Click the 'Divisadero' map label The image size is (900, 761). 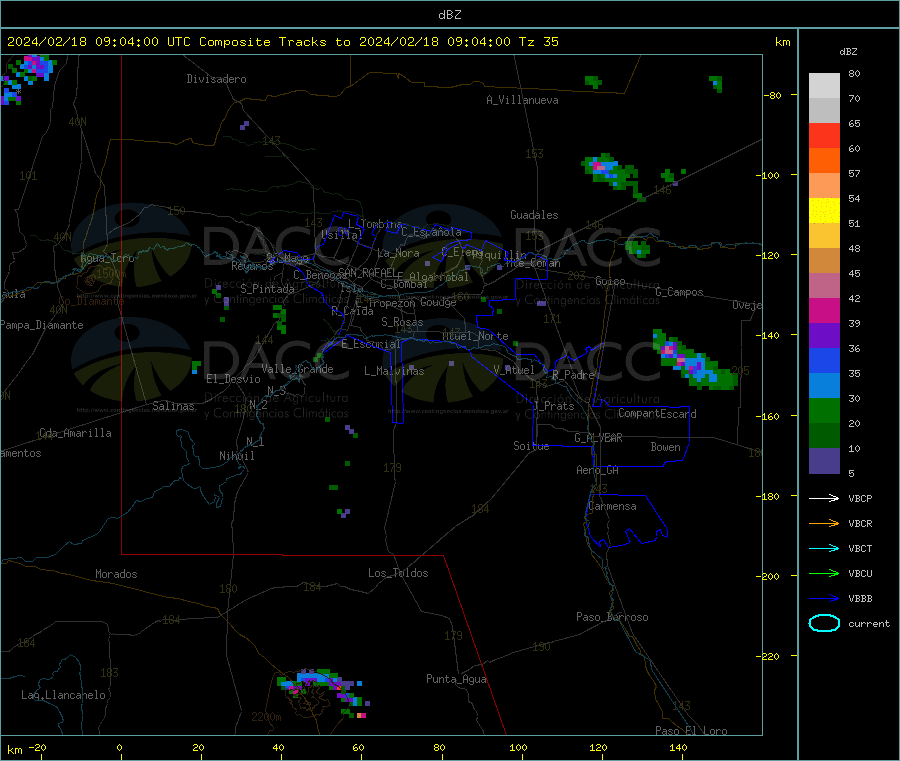(x=216, y=79)
